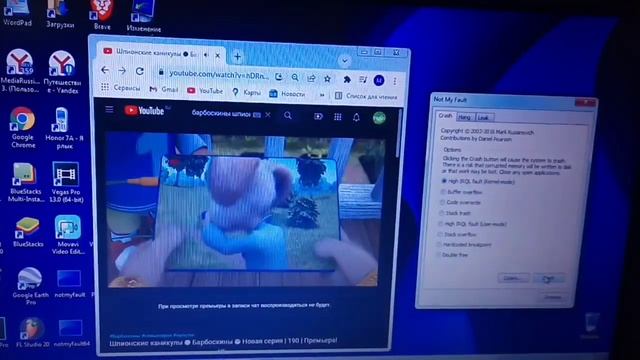
Task: Select the Vegas Pro 13.0 desktop icon
Action: (x=66, y=182)
